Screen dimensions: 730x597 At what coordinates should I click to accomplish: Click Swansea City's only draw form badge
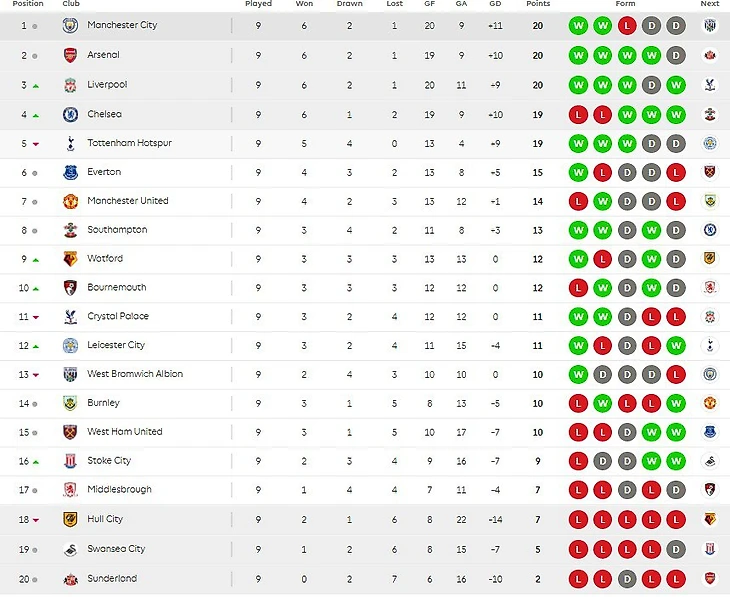coord(676,549)
